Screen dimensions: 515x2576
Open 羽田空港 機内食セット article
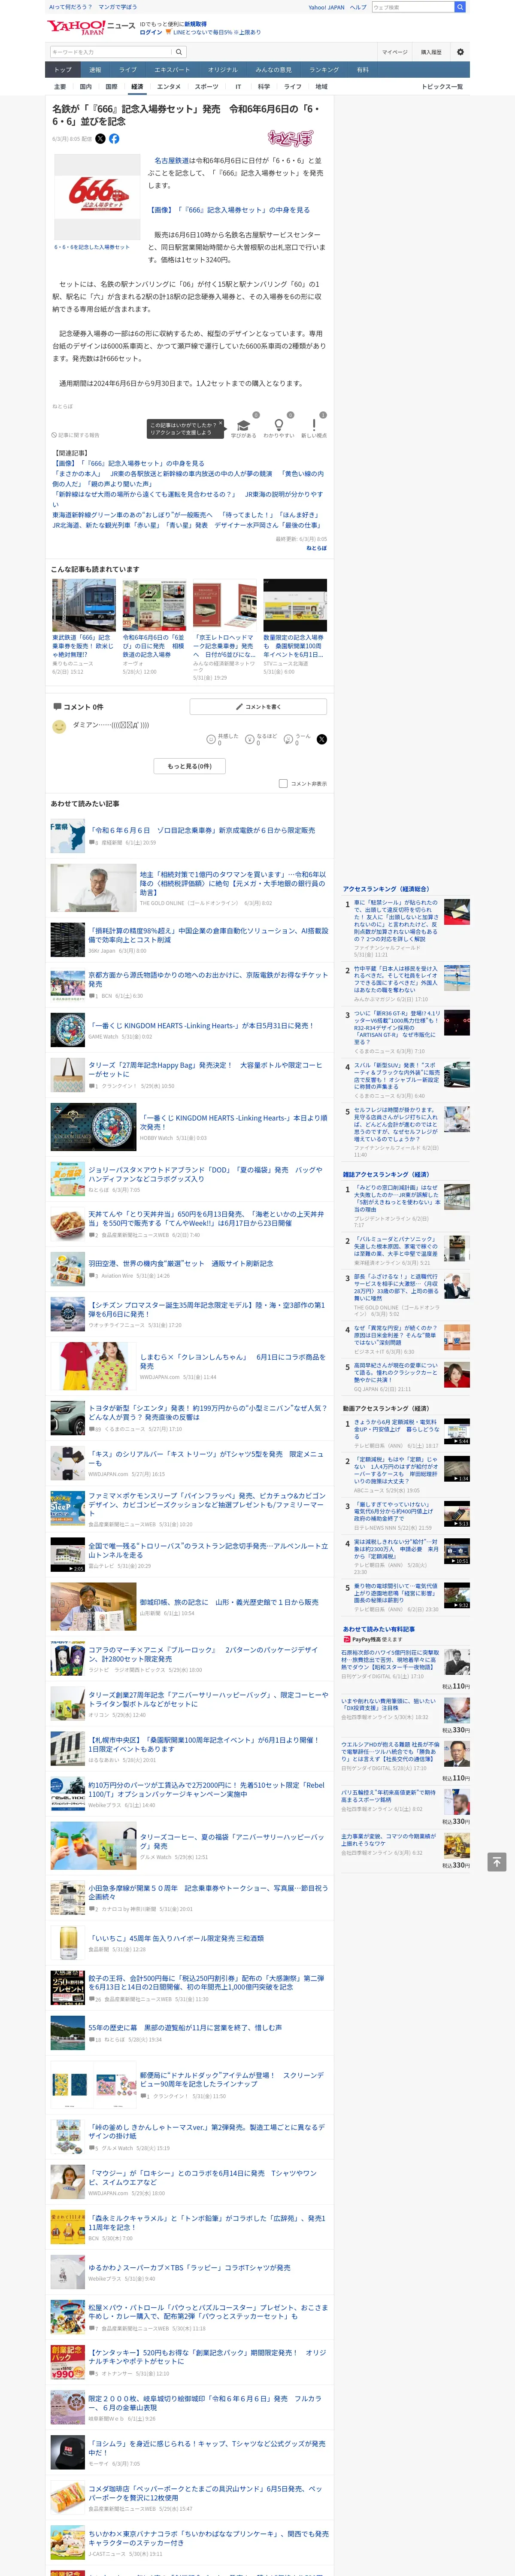click(181, 1263)
